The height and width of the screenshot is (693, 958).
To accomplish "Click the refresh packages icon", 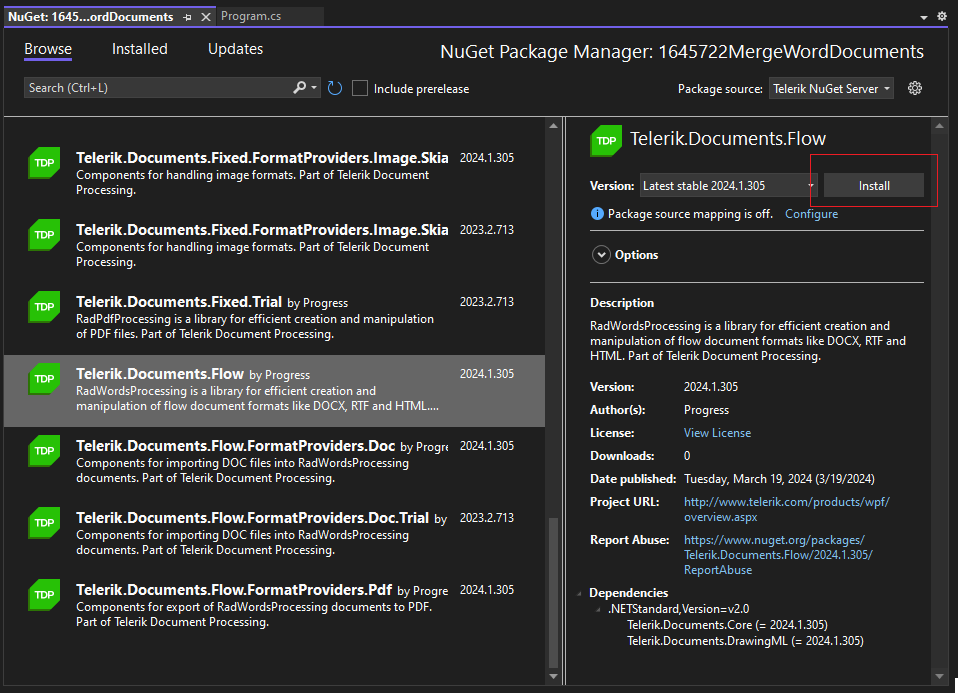I will [x=334, y=88].
